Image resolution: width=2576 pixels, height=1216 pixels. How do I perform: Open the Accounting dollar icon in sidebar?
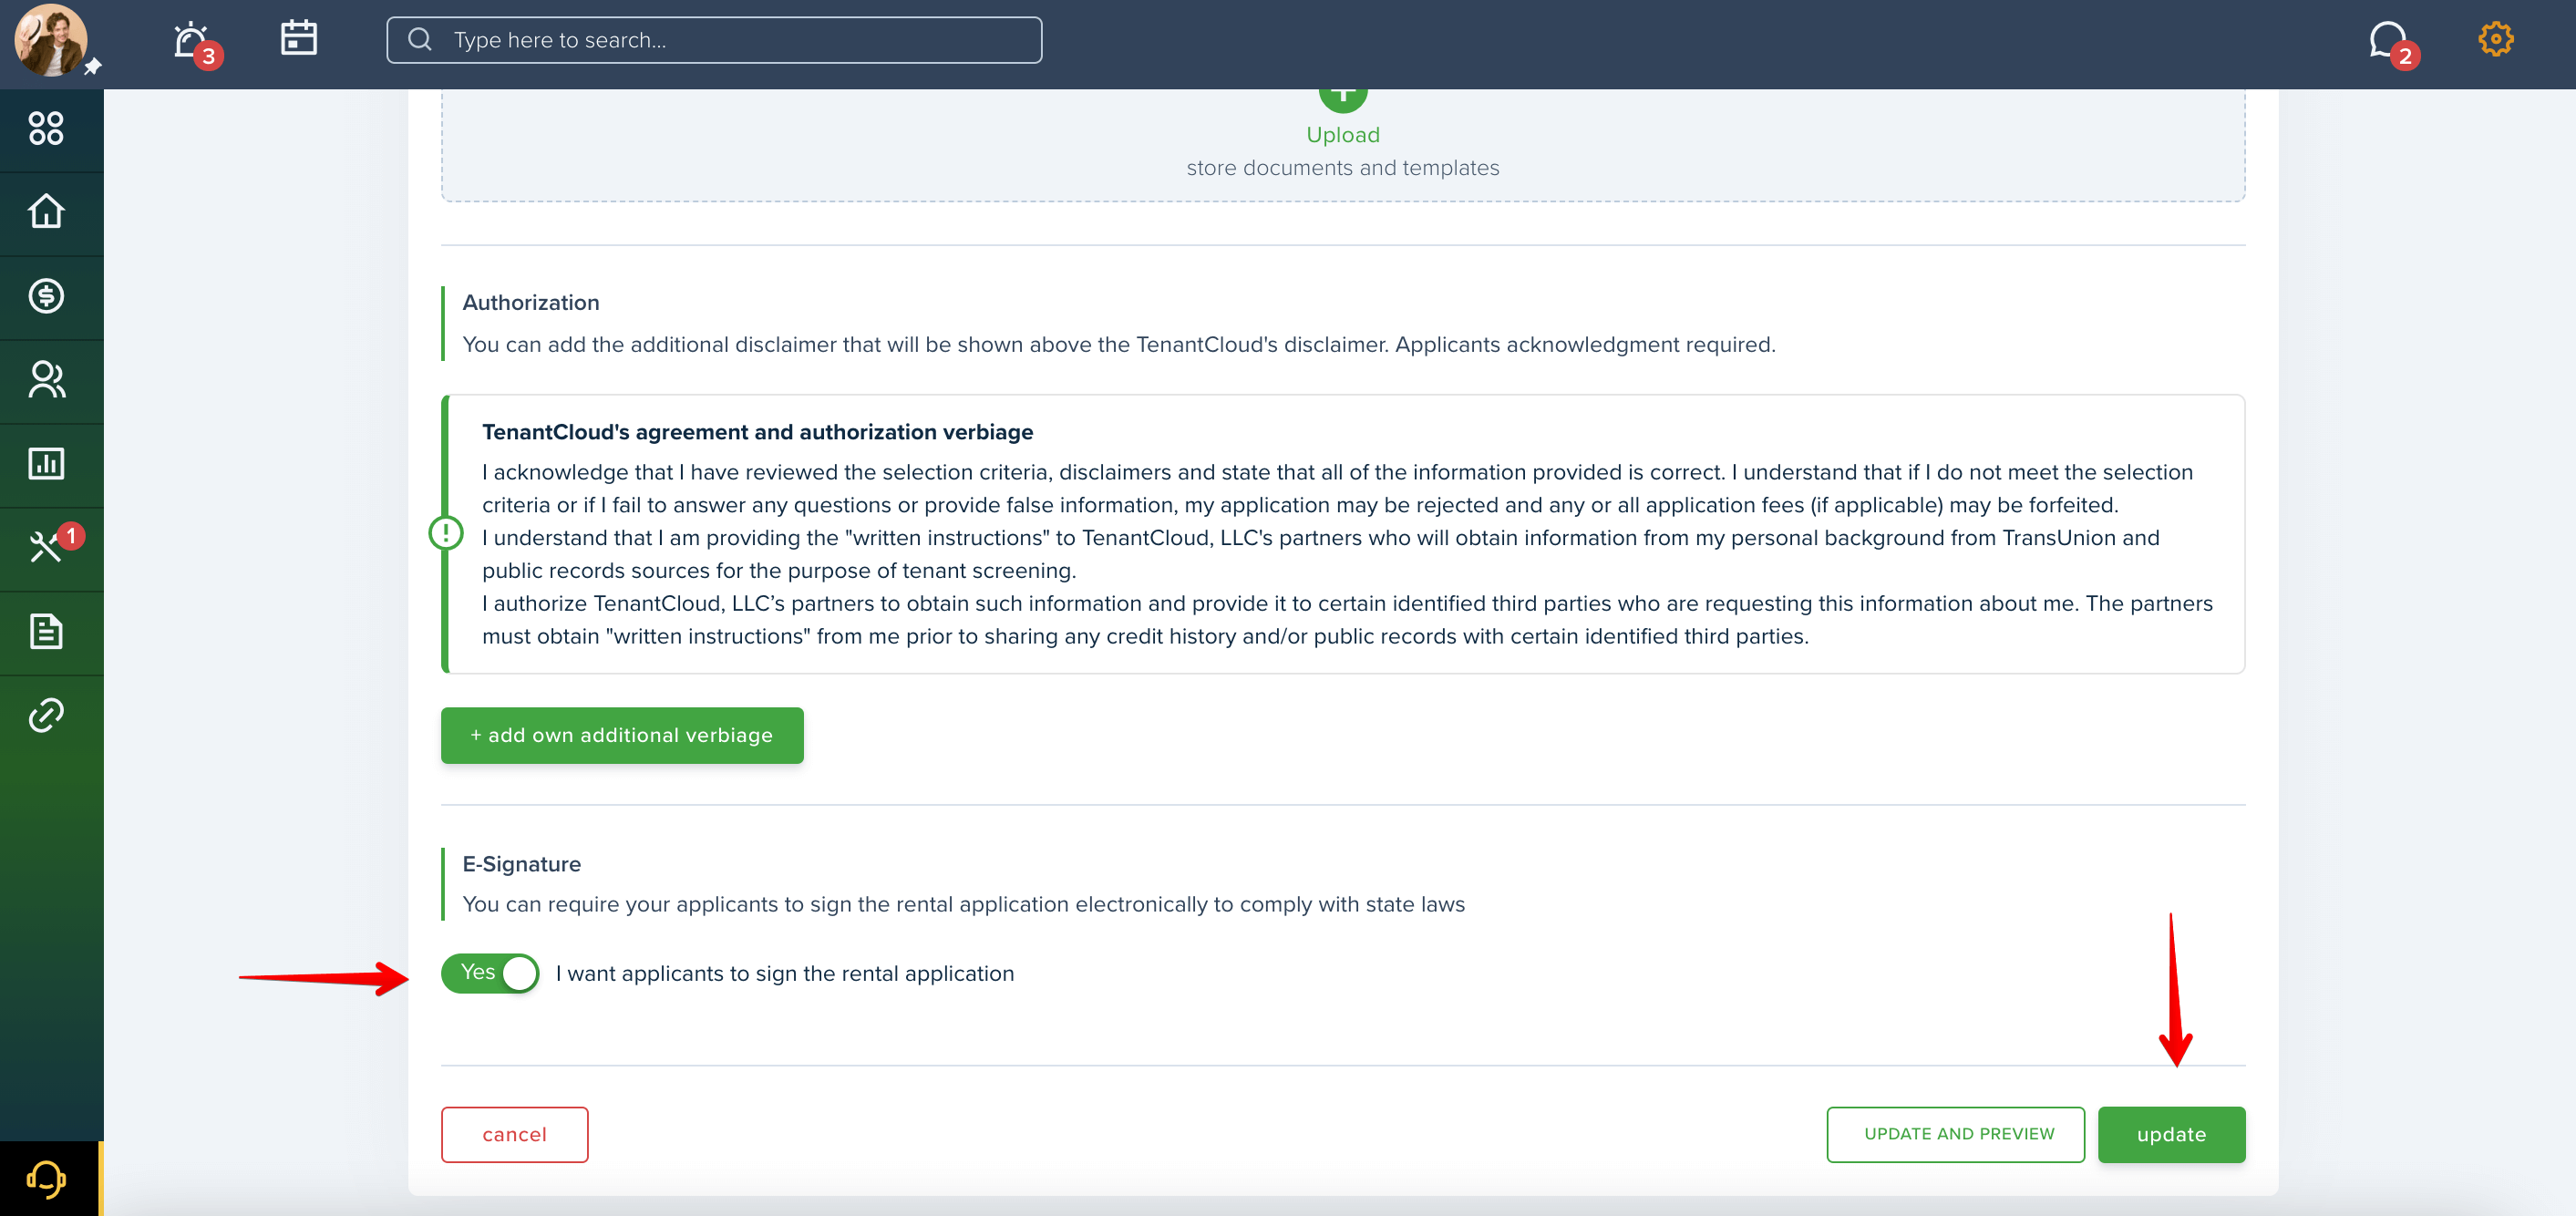coord(46,296)
